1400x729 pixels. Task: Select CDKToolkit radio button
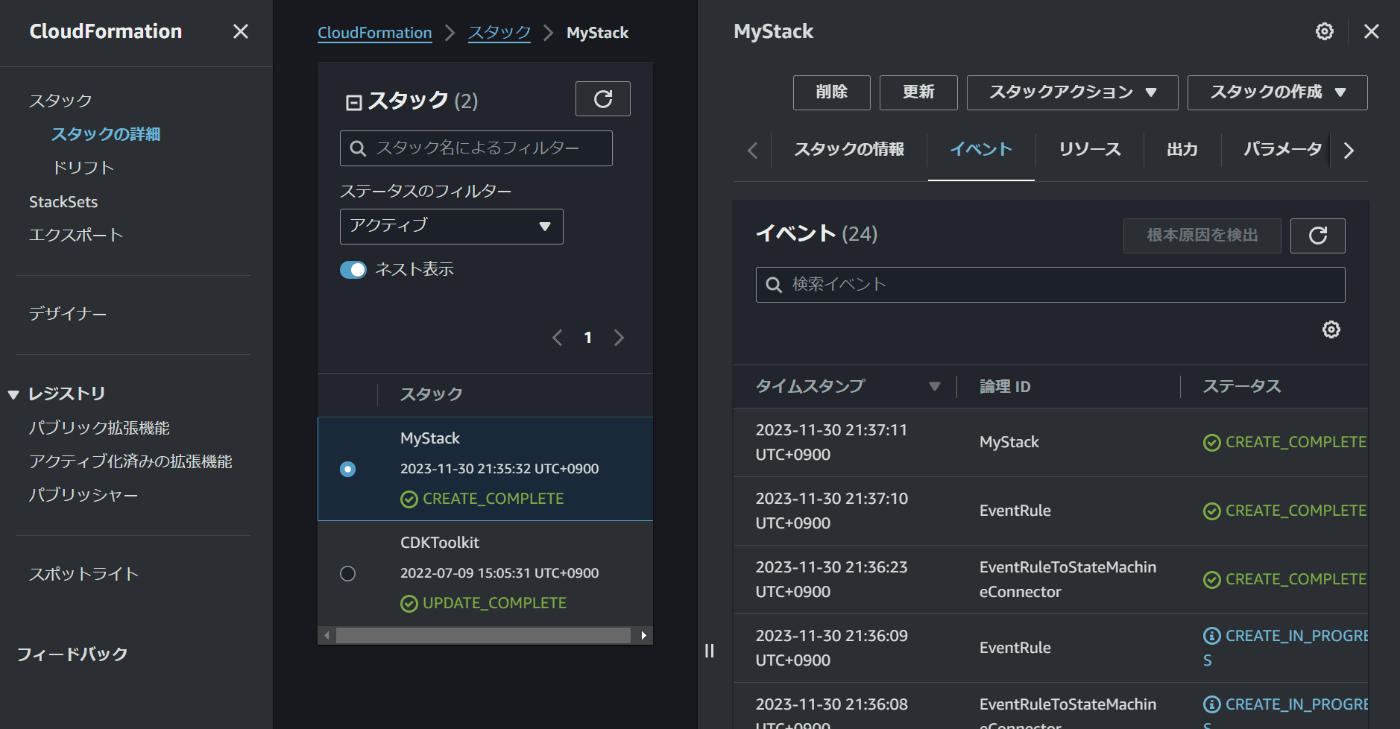(347, 574)
